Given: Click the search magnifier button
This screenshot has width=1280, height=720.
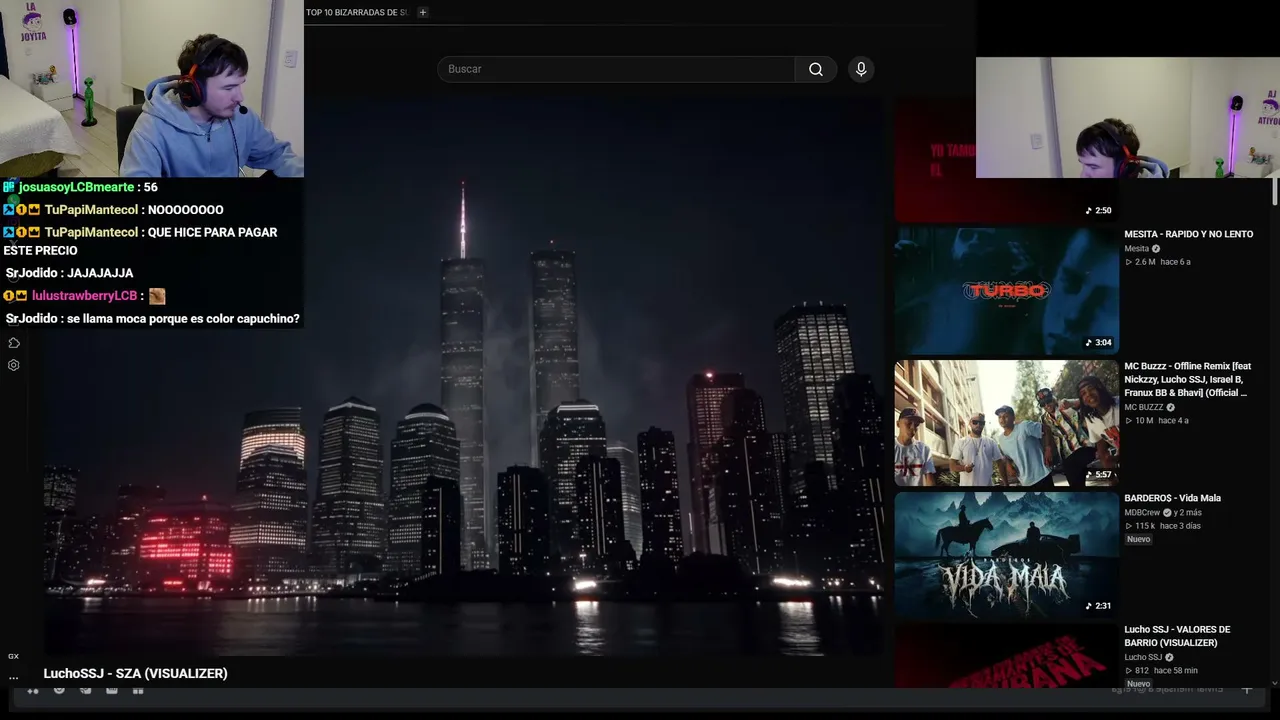Looking at the screenshot, I should [x=816, y=69].
